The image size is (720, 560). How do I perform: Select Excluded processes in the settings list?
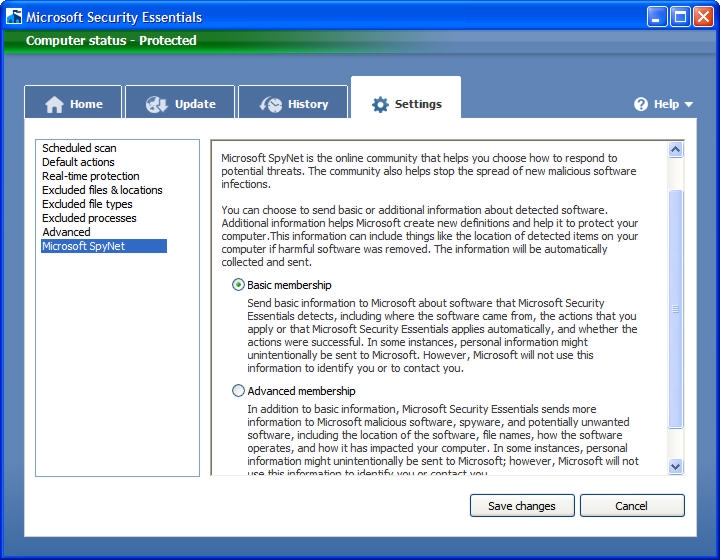(89, 218)
